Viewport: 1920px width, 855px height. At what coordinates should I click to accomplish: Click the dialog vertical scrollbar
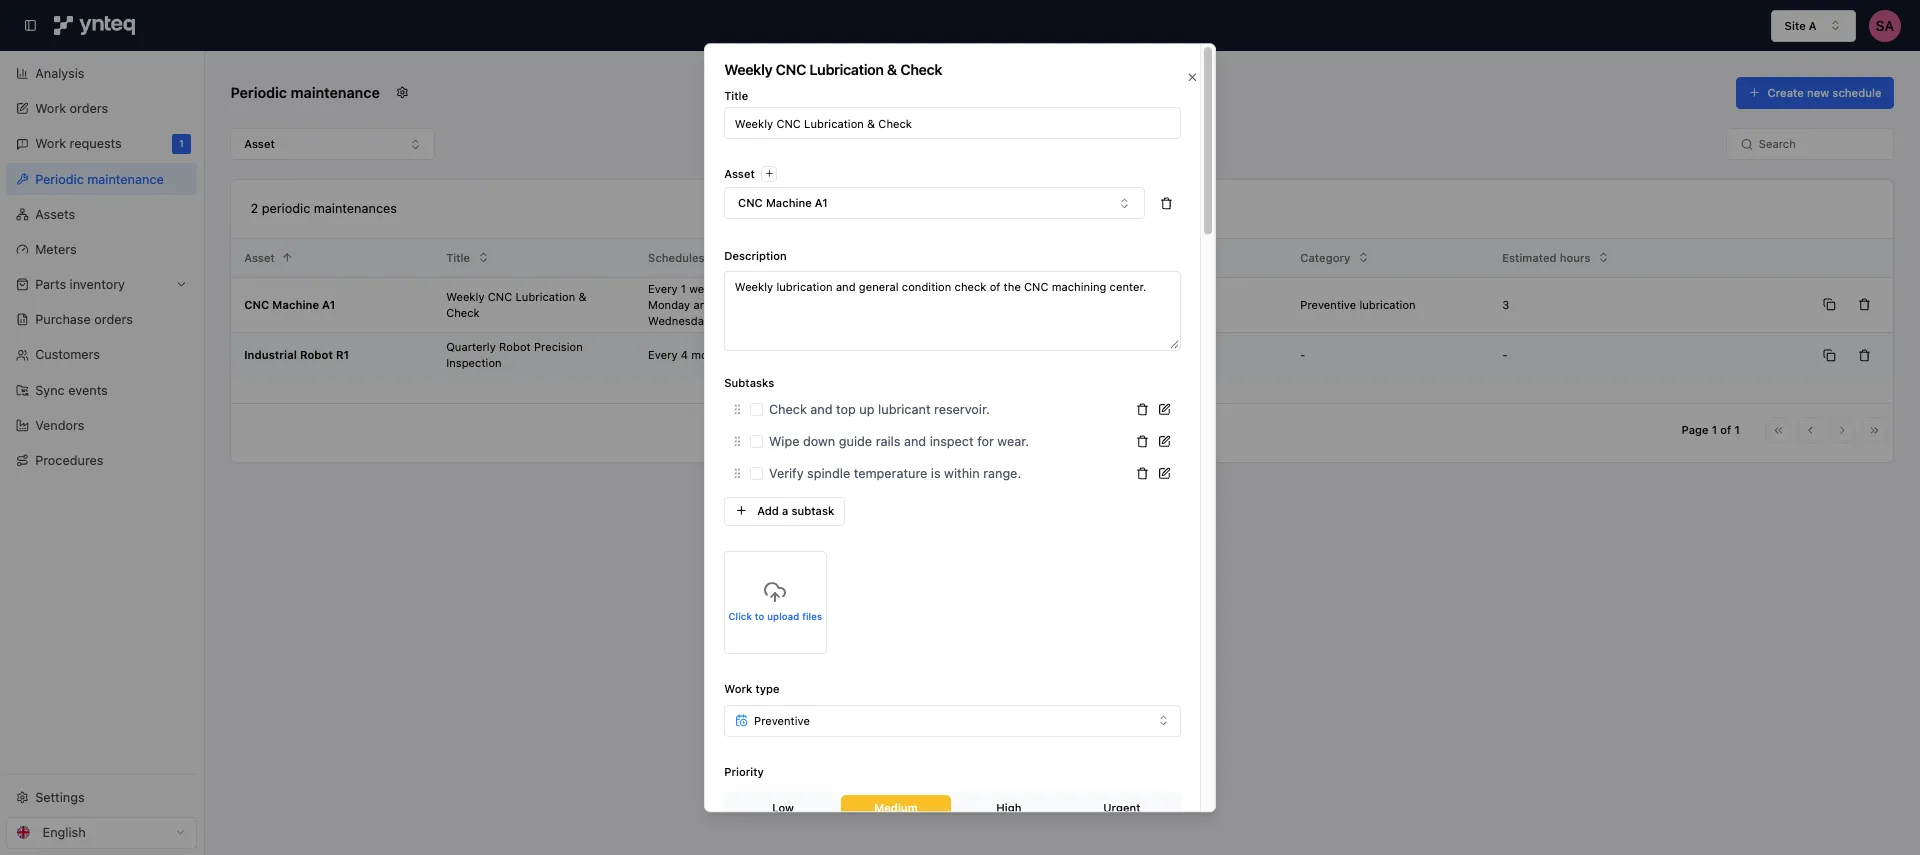point(1208,140)
